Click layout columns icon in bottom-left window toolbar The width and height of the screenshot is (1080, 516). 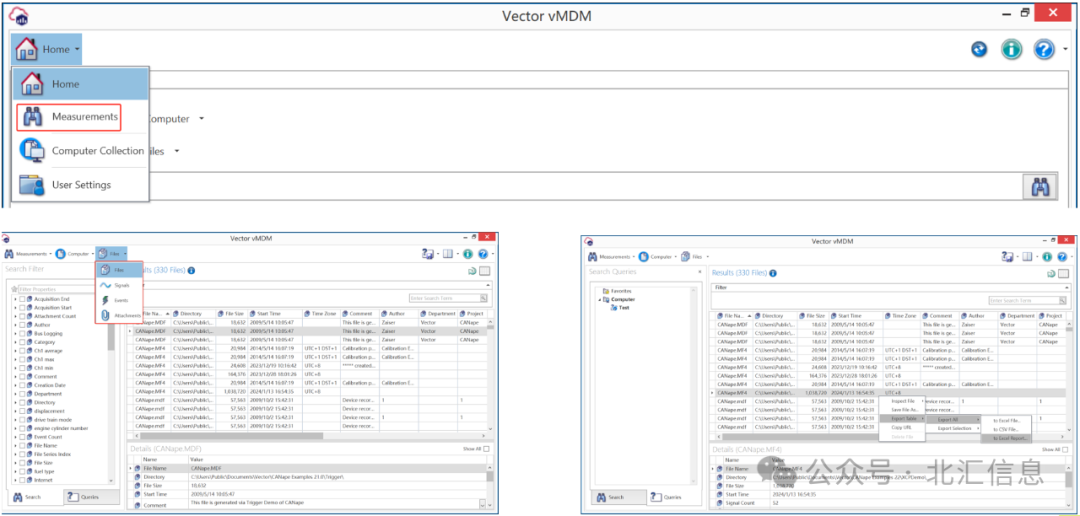coord(448,254)
